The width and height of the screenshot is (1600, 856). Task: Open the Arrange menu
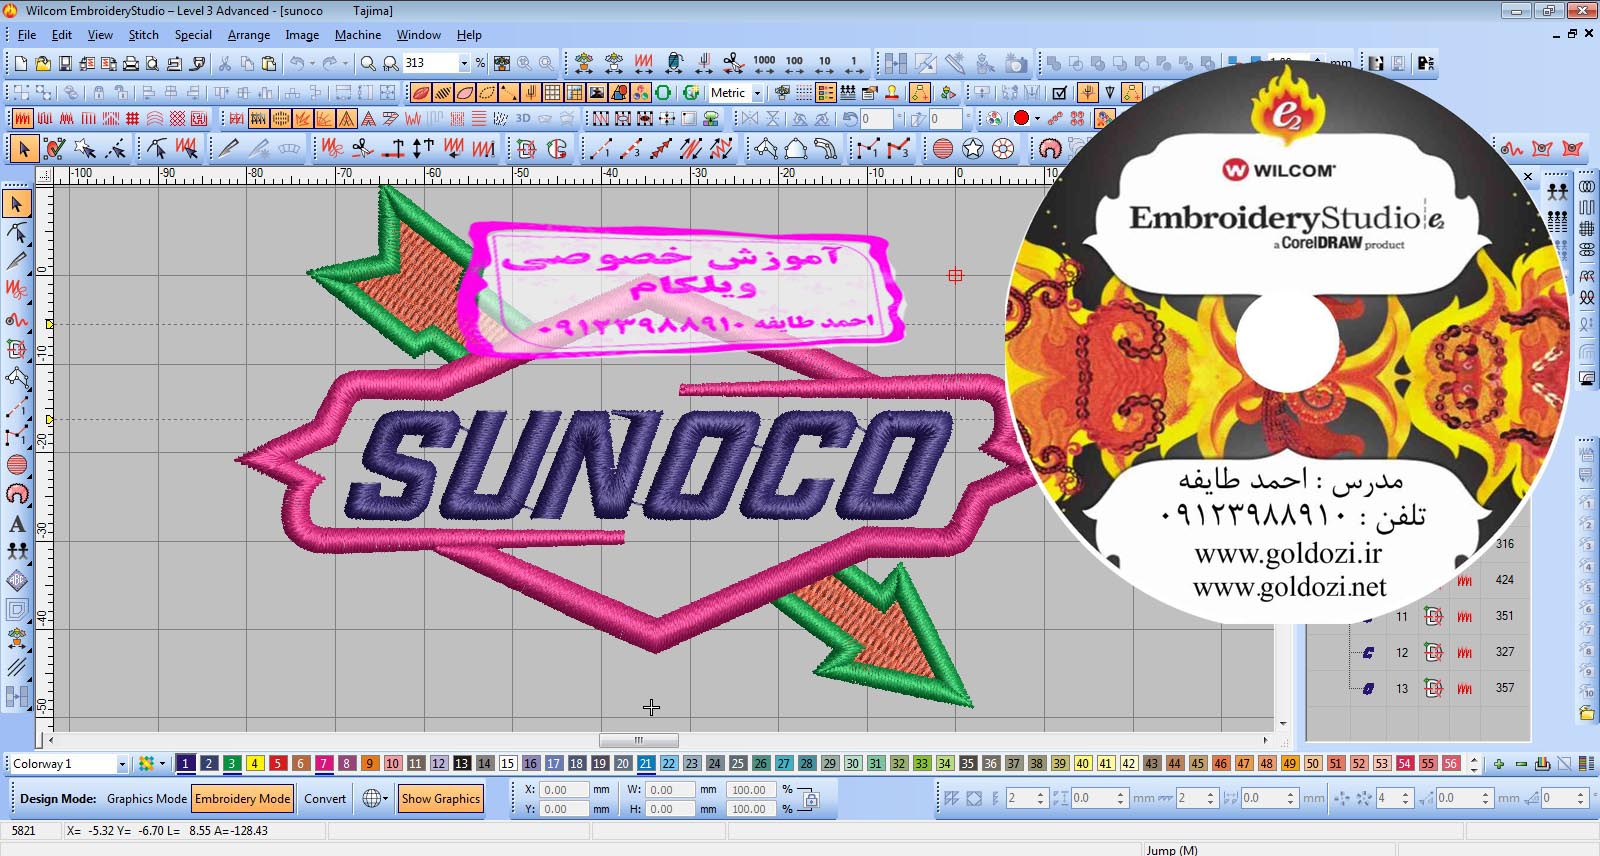click(x=249, y=35)
